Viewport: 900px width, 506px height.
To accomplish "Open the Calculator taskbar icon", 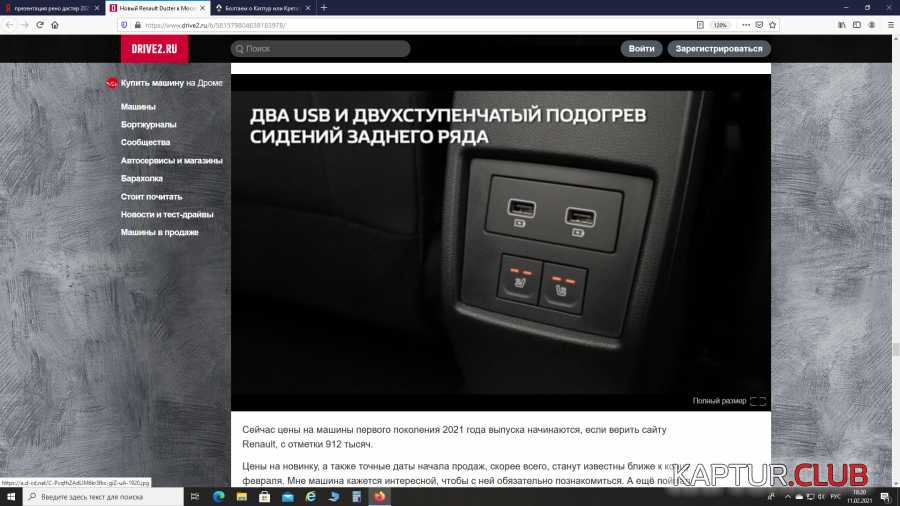I will (356, 497).
